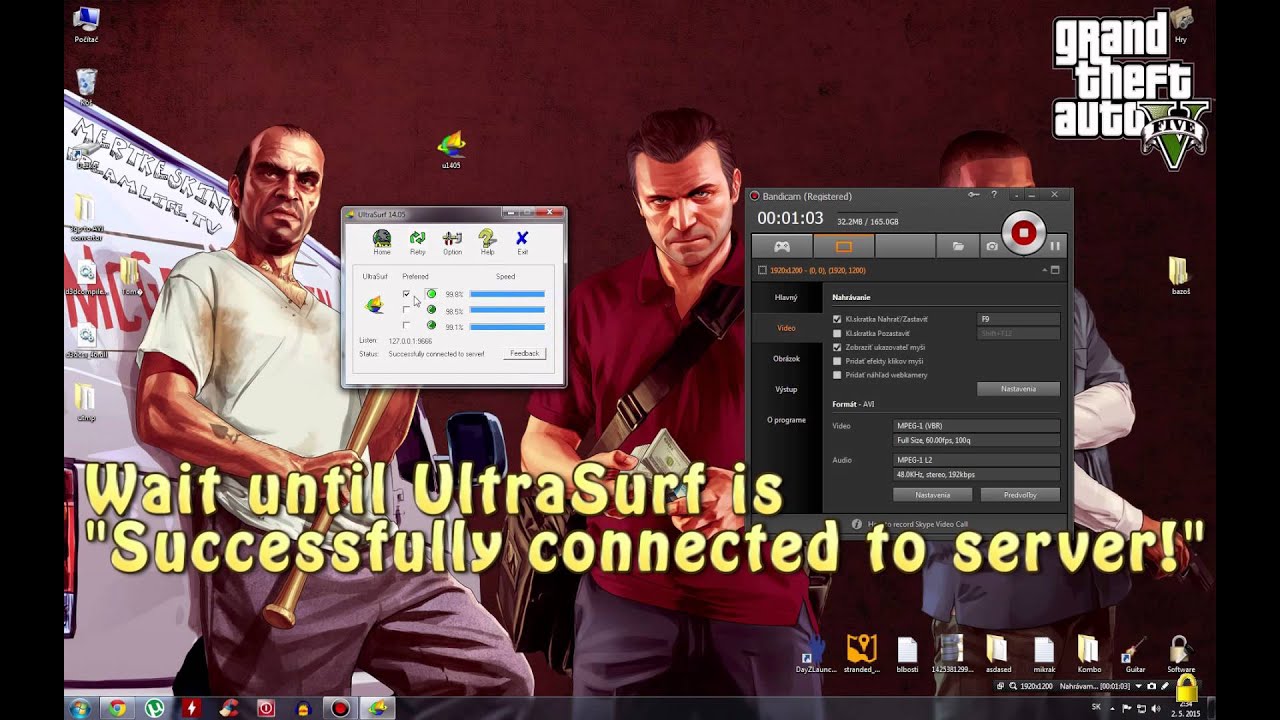Open the bazoš folder on desktop
The image size is (1280, 720).
(1180, 275)
